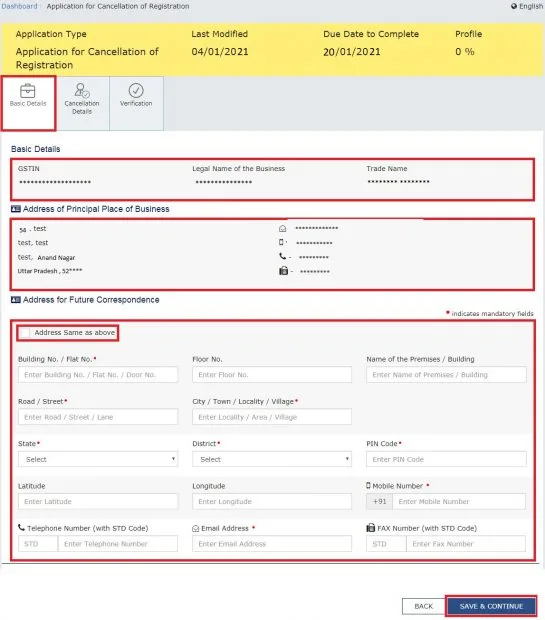545x620 pixels.
Task: Open the English language selector
Action: (527, 6)
